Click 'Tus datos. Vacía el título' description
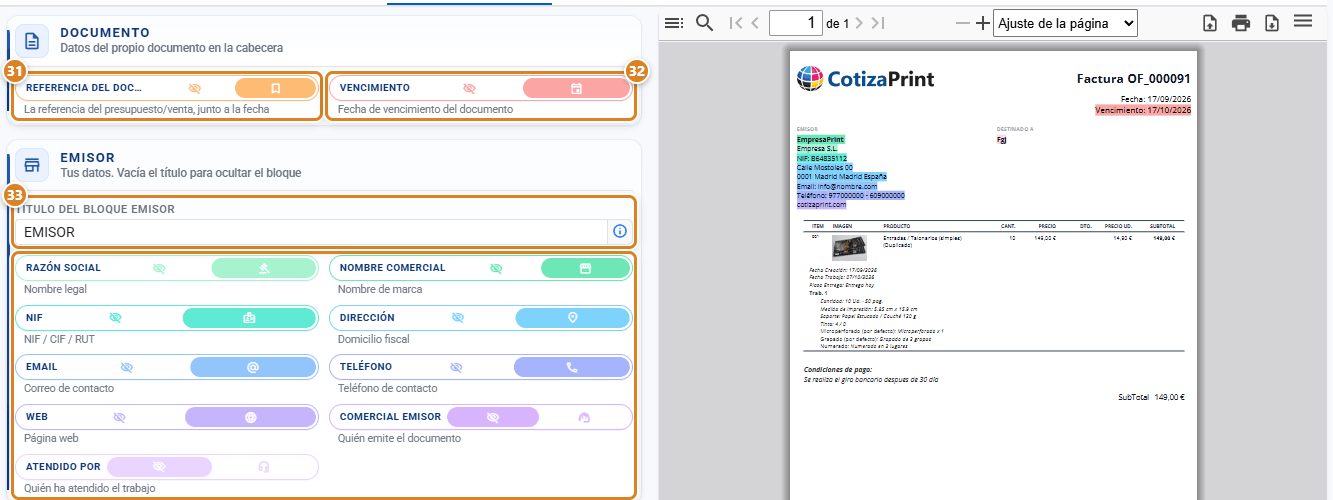 180,172
